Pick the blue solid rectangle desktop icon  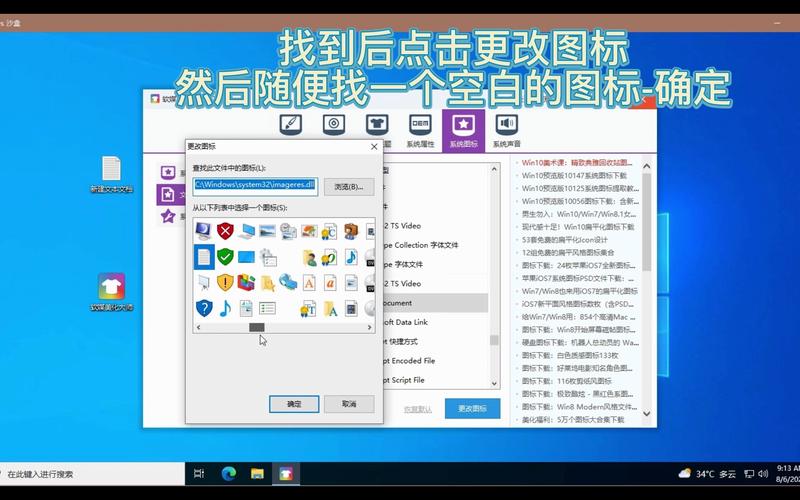[246, 257]
